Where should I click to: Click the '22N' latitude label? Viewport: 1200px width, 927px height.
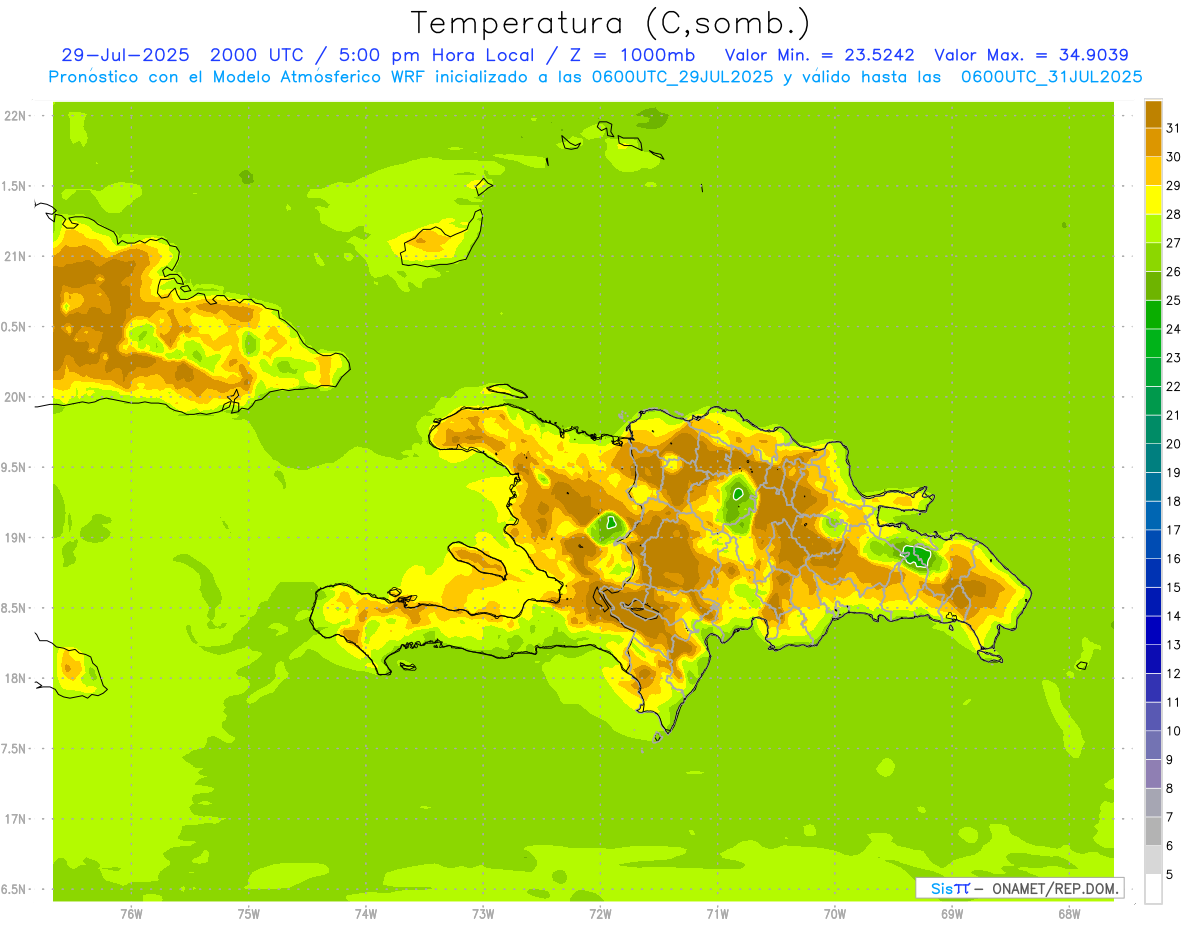pyautogui.click(x=15, y=116)
